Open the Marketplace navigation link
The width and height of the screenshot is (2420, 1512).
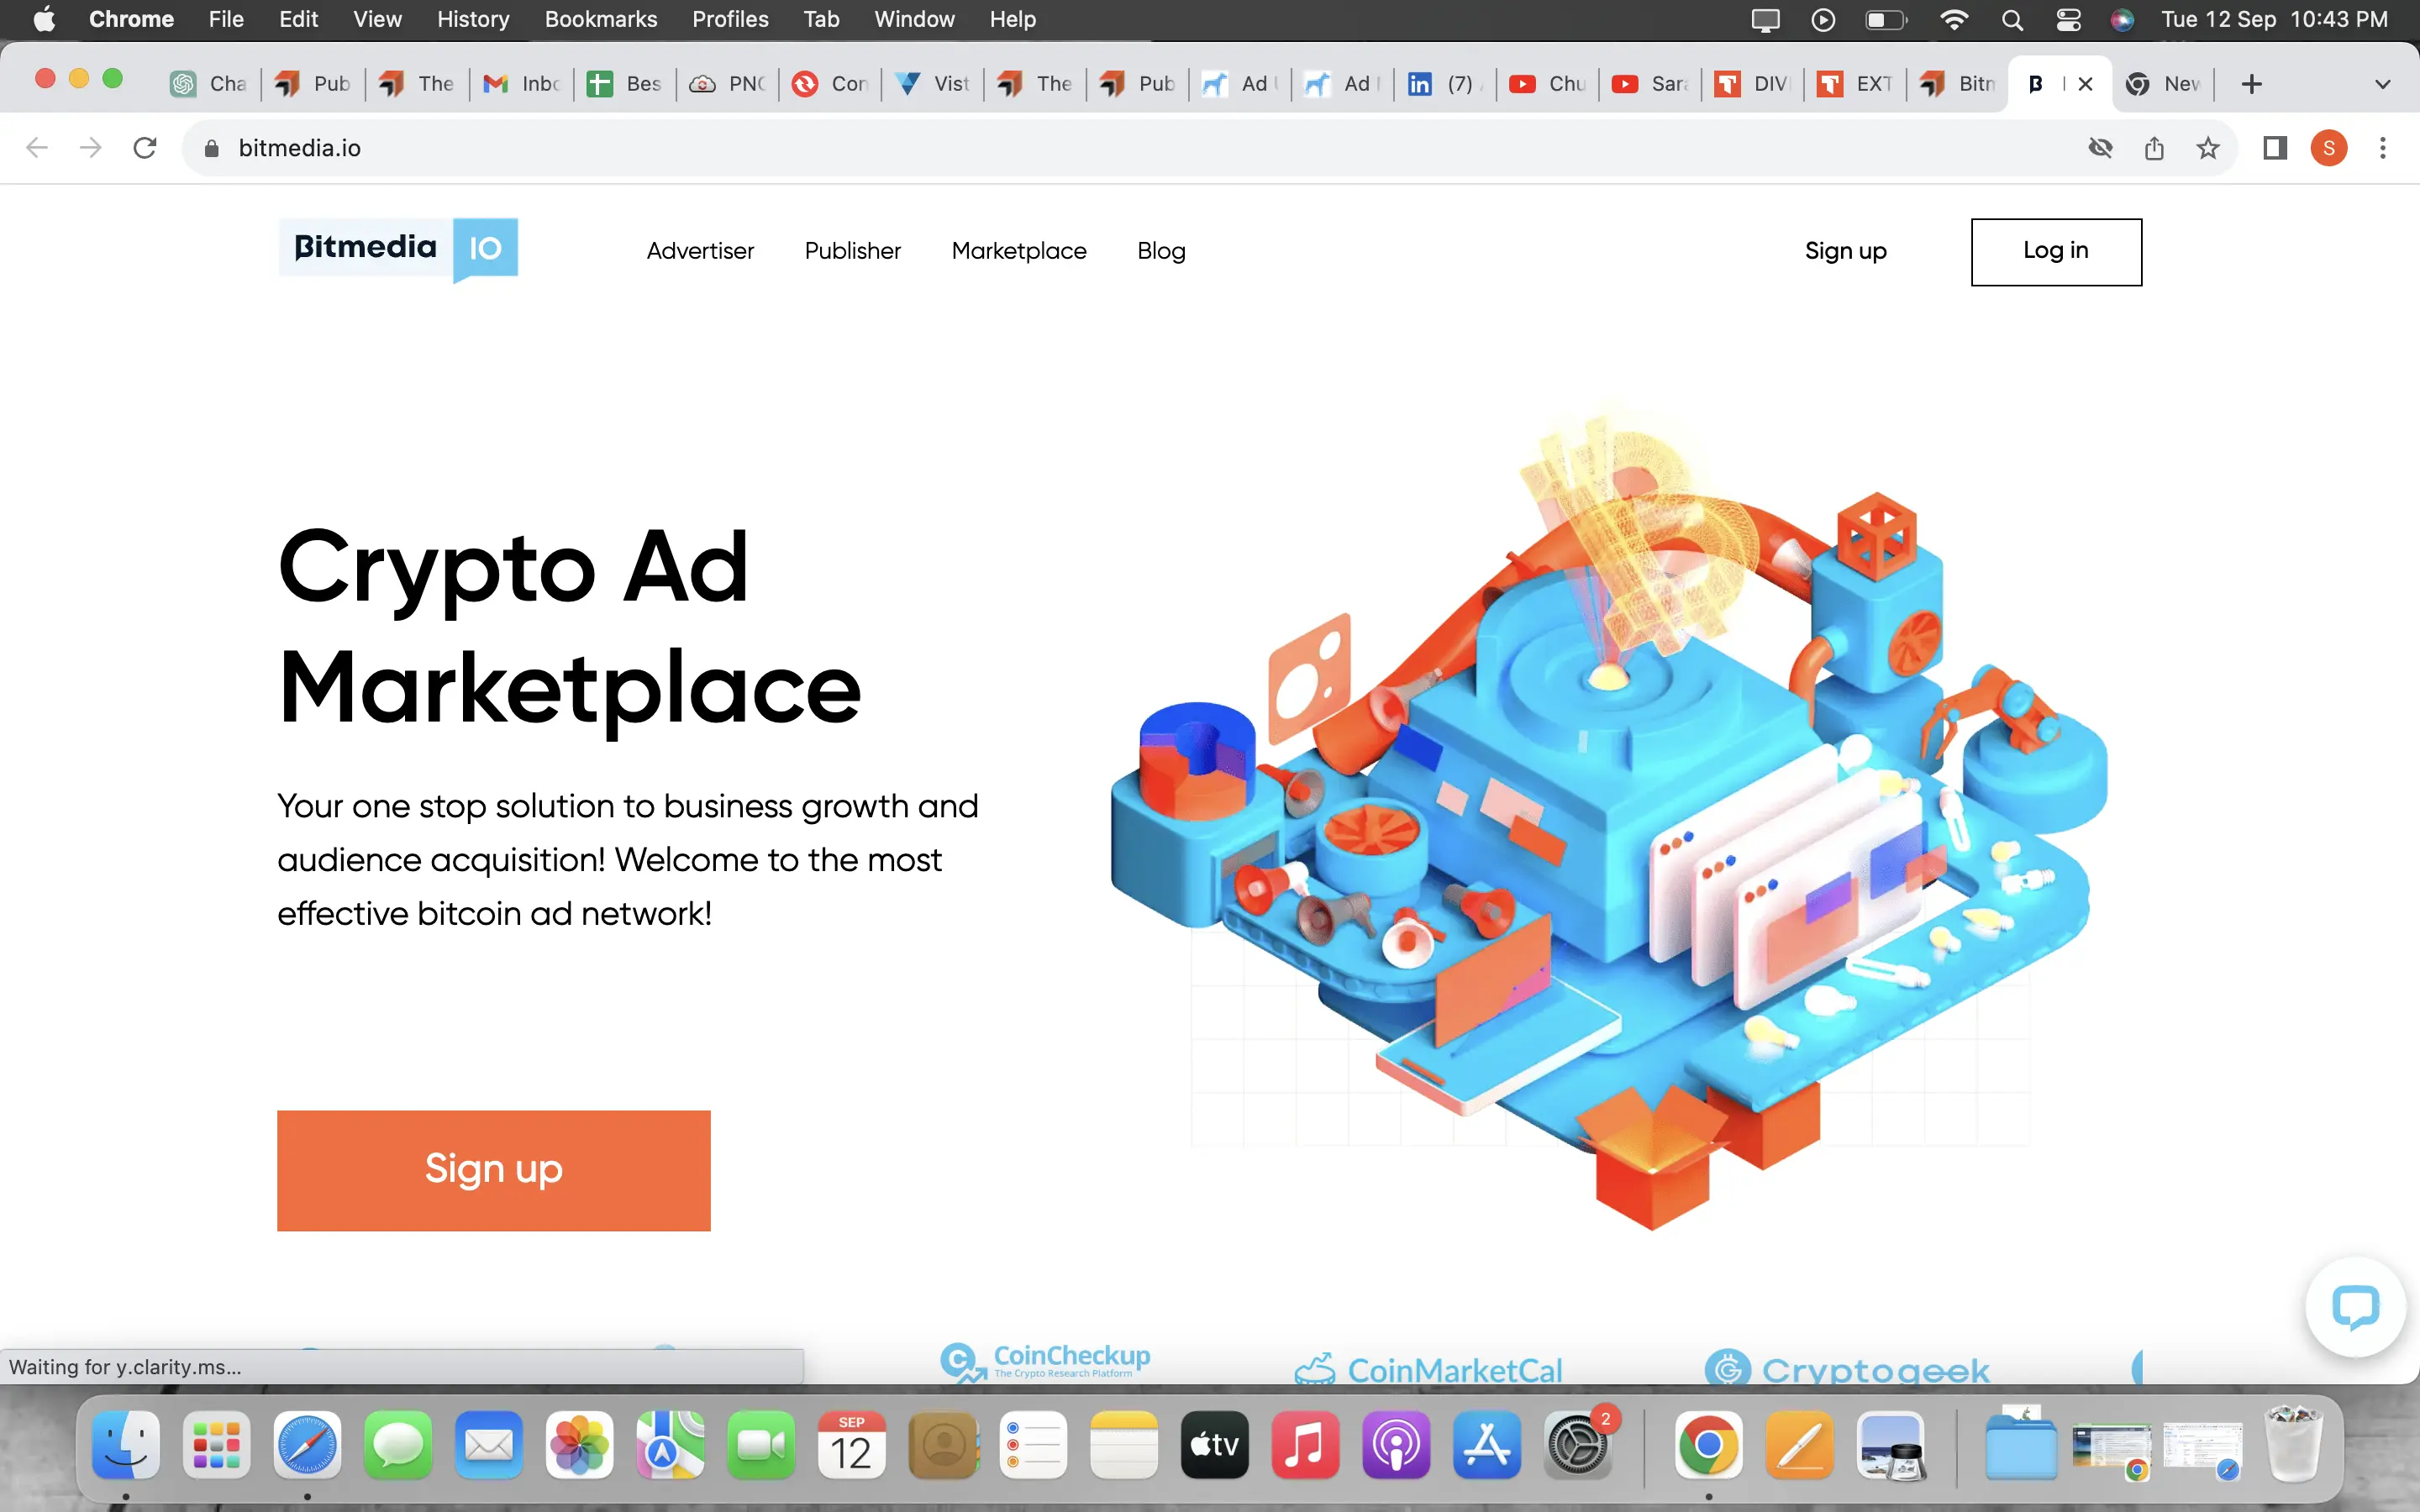click(x=1018, y=251)
